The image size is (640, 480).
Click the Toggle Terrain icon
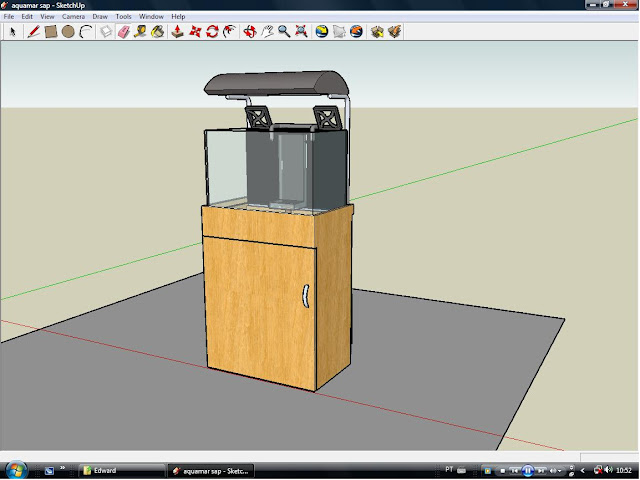coord(339,31)
